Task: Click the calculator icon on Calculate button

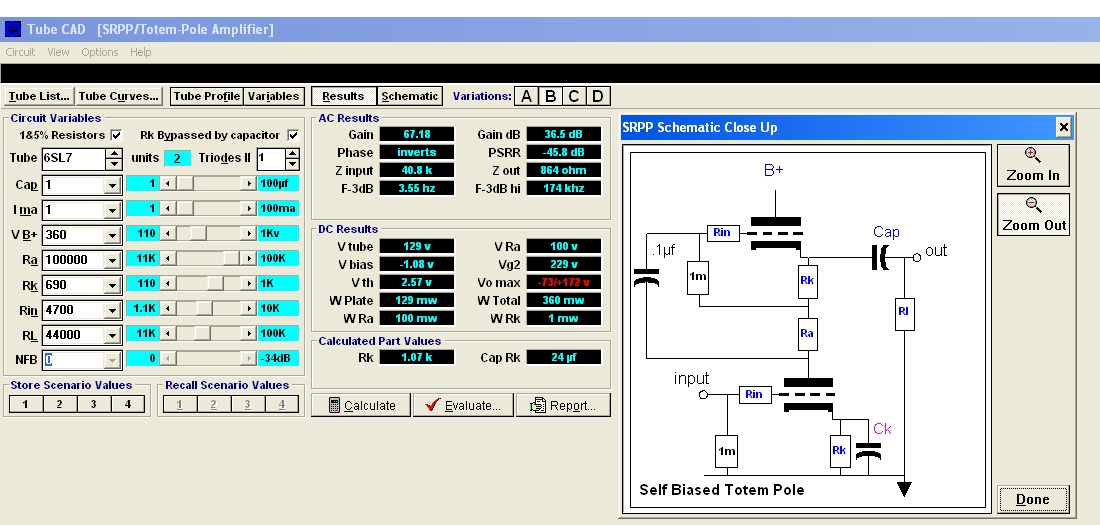Action: tap(335, 406)
